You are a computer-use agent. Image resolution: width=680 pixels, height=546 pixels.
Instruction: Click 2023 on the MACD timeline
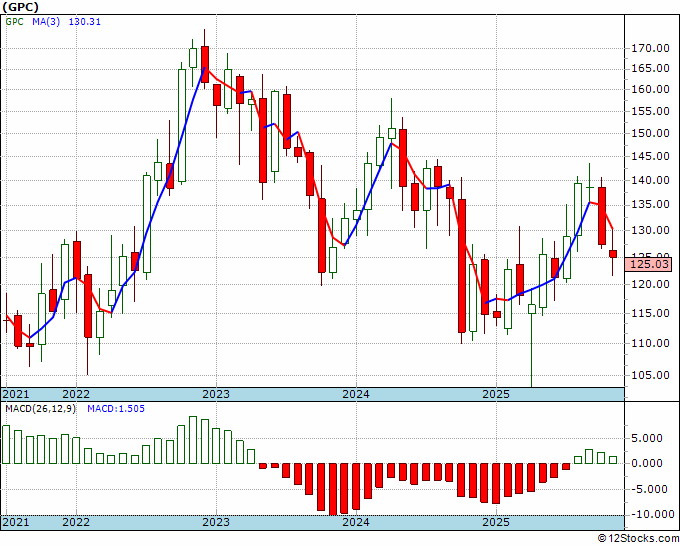[216, 522]
